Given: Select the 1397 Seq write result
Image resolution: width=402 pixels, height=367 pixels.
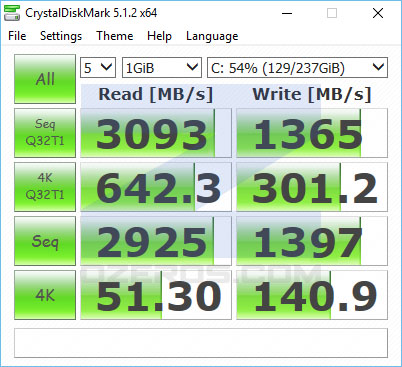Looking at the screenshot, I should 312,241.
